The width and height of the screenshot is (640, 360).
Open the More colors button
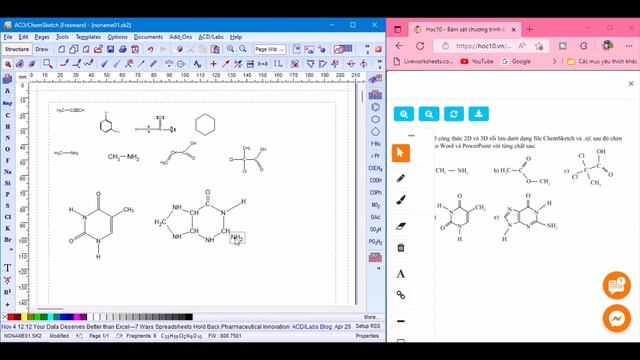(371, 317)
